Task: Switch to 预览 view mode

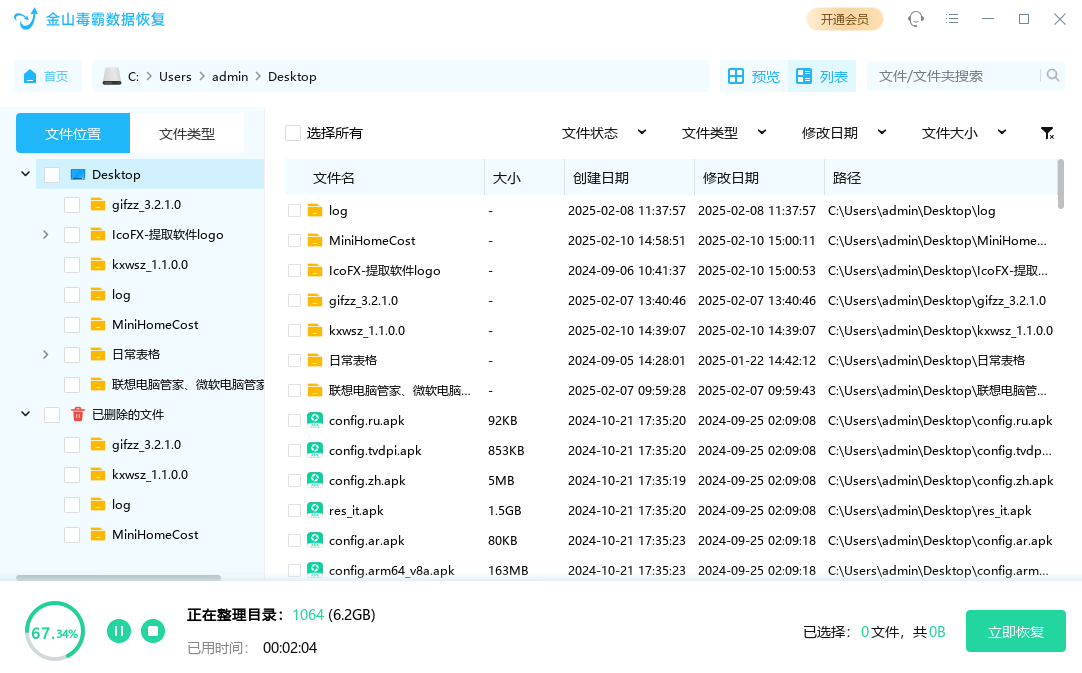Action: pyautogui.click(x=753, y=76)
